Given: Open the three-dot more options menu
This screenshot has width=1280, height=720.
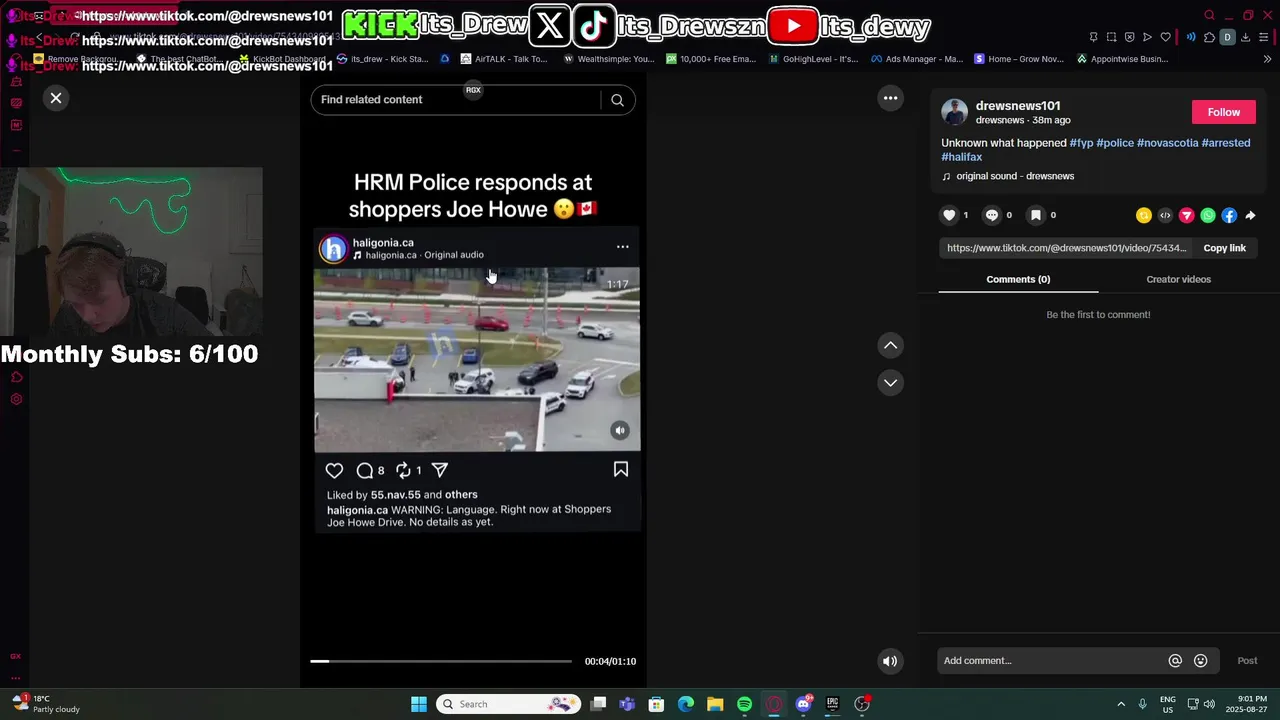Looking at the screenshot, I should (890, 98).
